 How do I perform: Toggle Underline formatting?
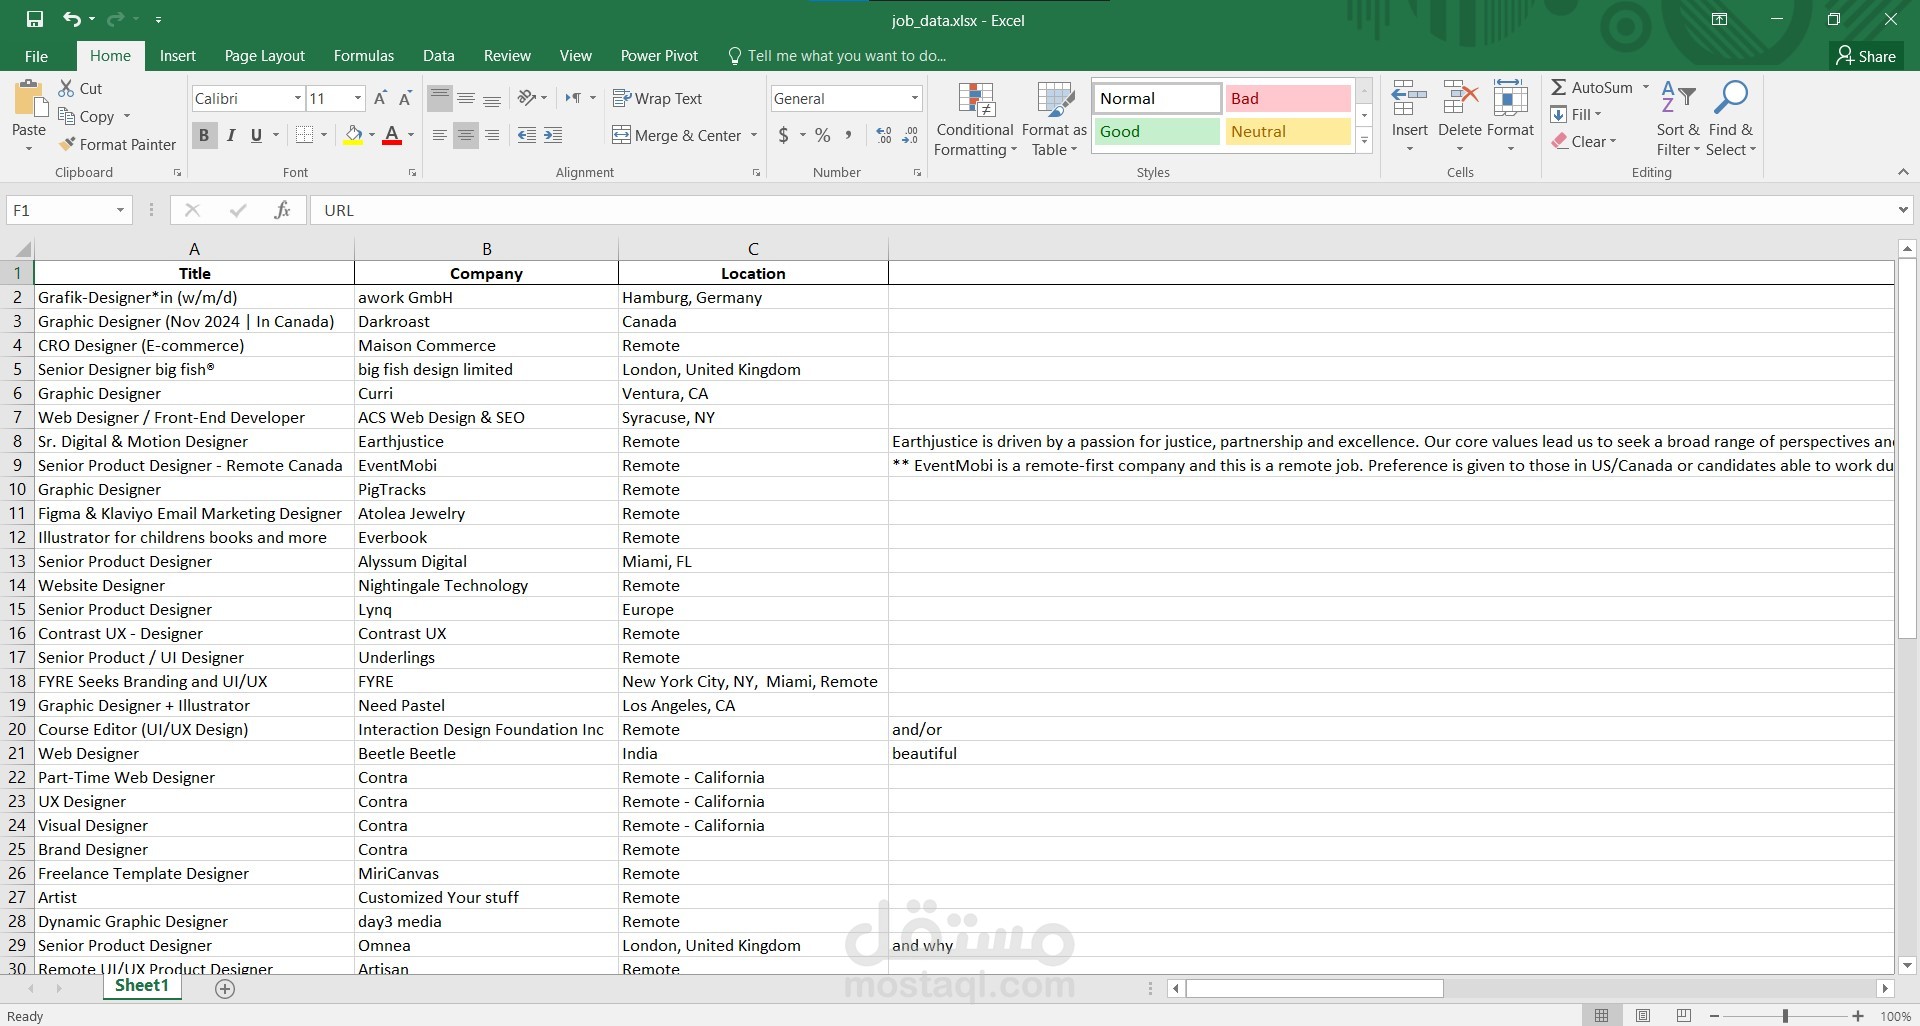click(x=256, y=135)
